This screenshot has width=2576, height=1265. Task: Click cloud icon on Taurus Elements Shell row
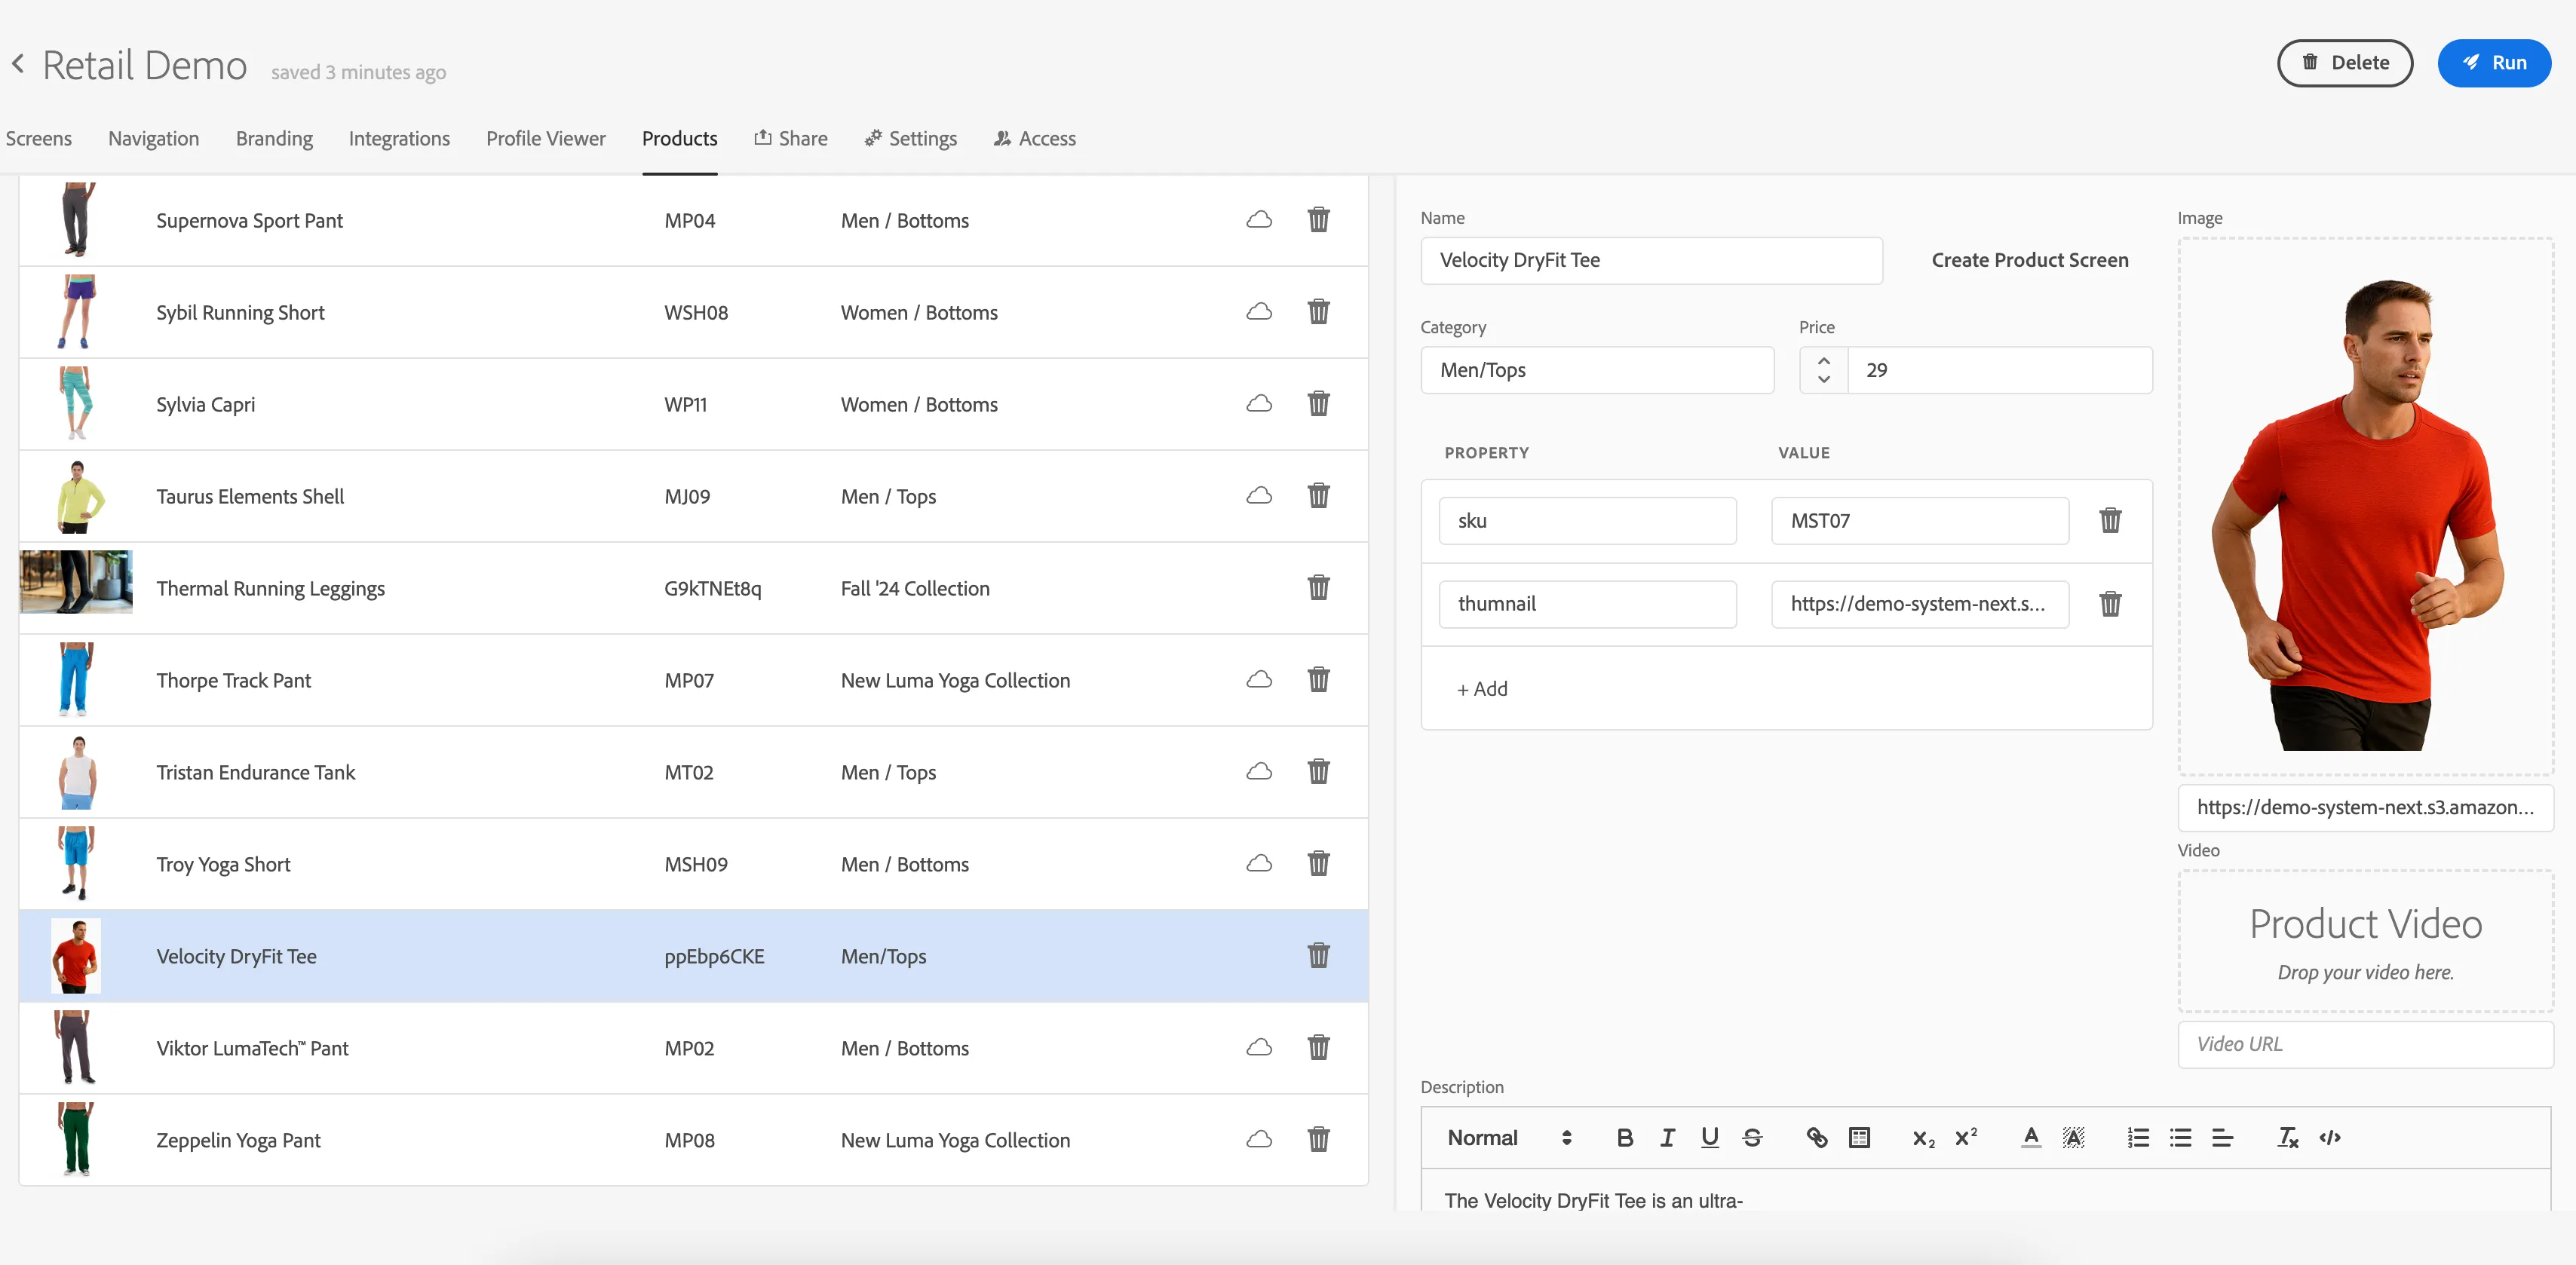1259,496
